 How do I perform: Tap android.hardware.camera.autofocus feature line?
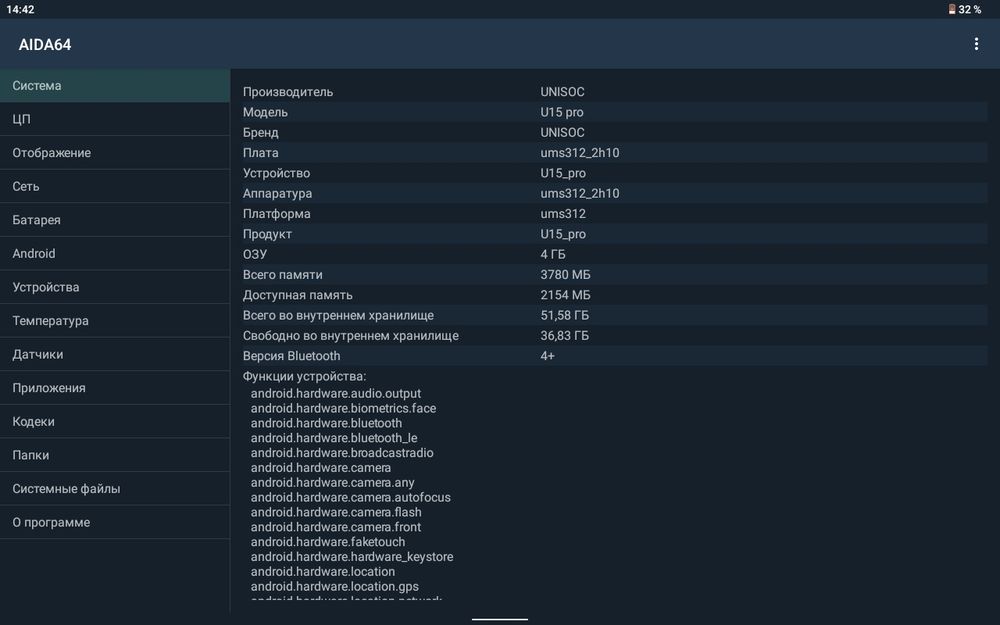[x=350, y=497]
